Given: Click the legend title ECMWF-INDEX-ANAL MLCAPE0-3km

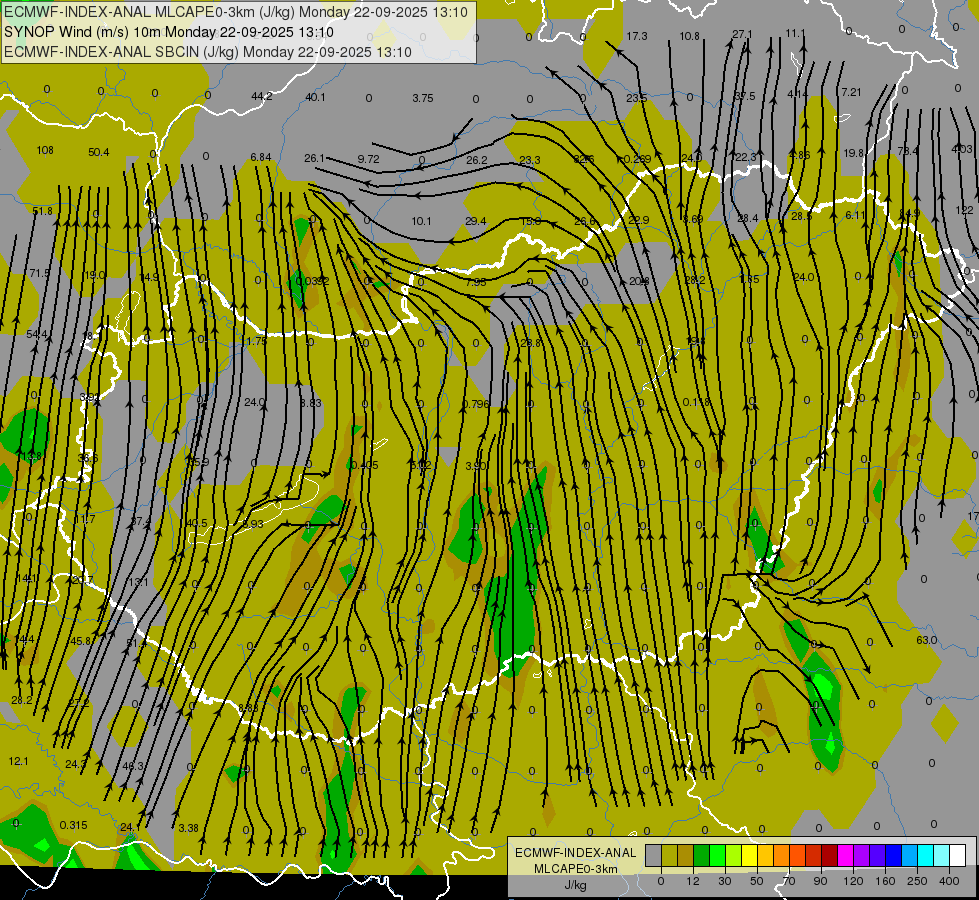Looking at the screenshot, I should click(576, 861).
